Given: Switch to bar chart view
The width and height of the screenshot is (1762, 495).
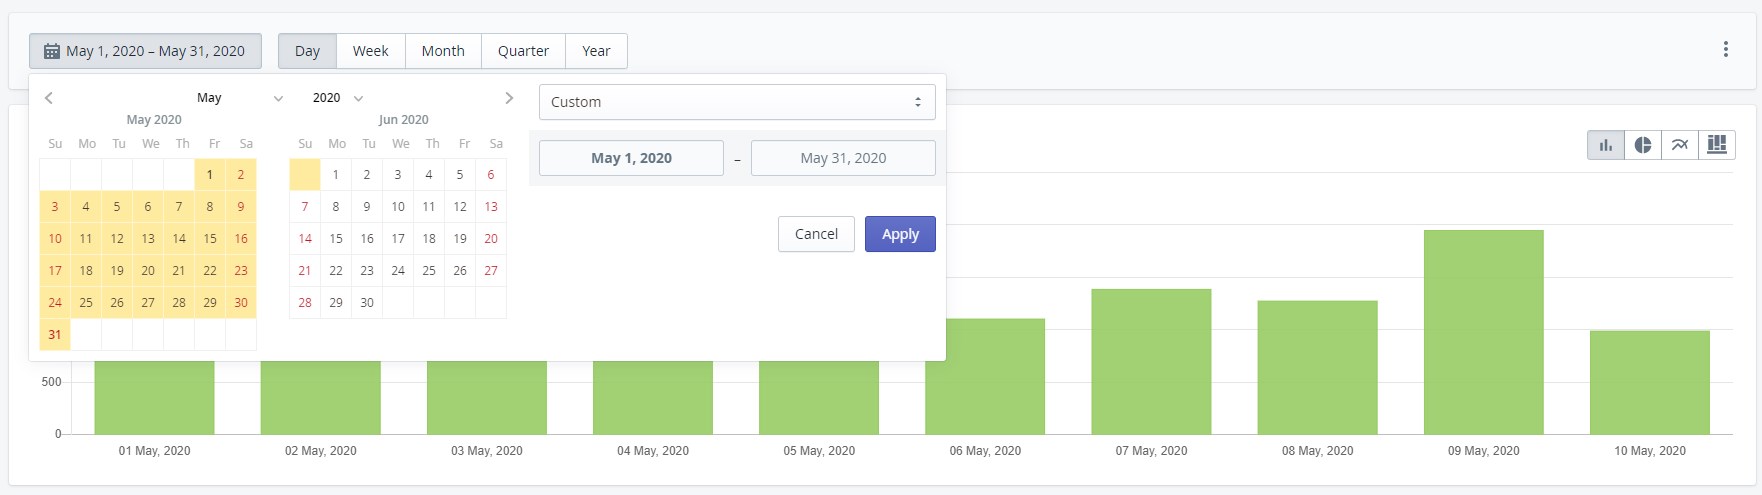Looking at the screenshot, I should coord(1605,145).
